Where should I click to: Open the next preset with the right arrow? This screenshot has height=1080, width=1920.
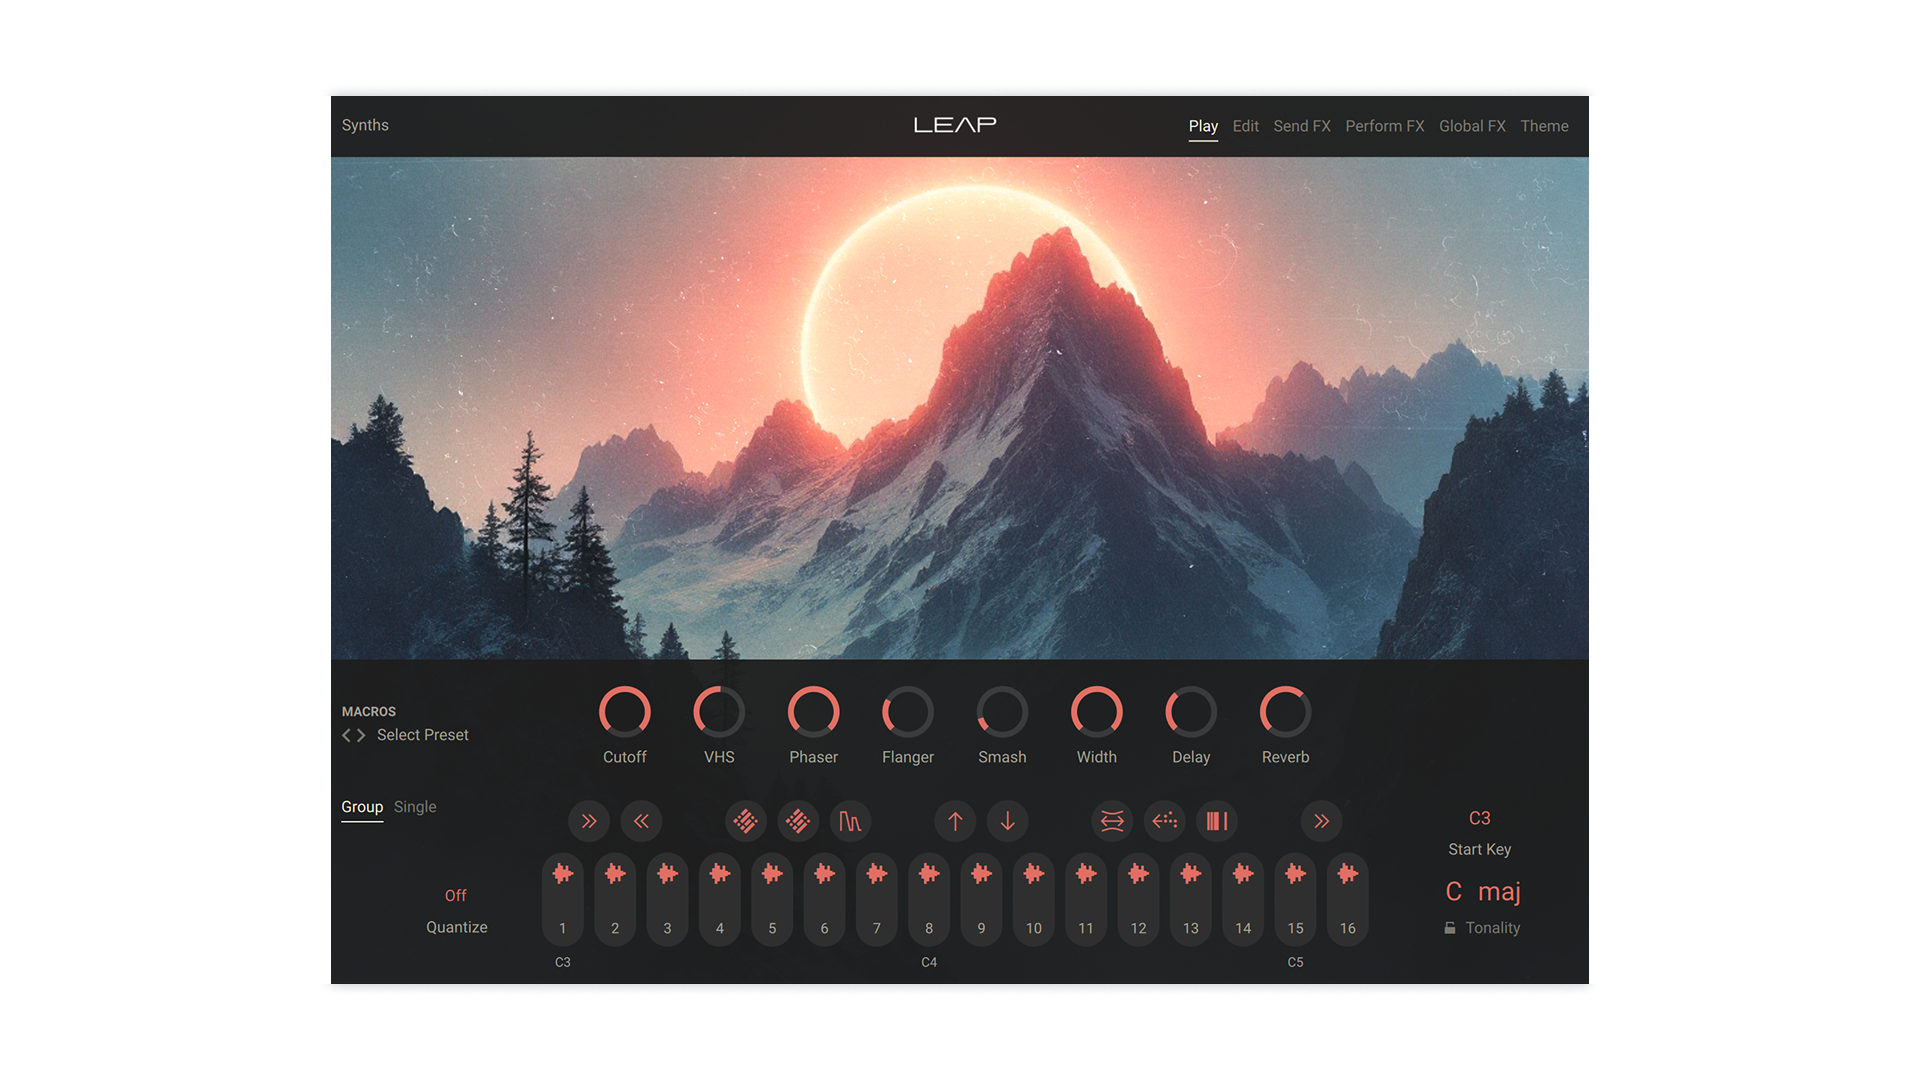(x=363, y=735)
